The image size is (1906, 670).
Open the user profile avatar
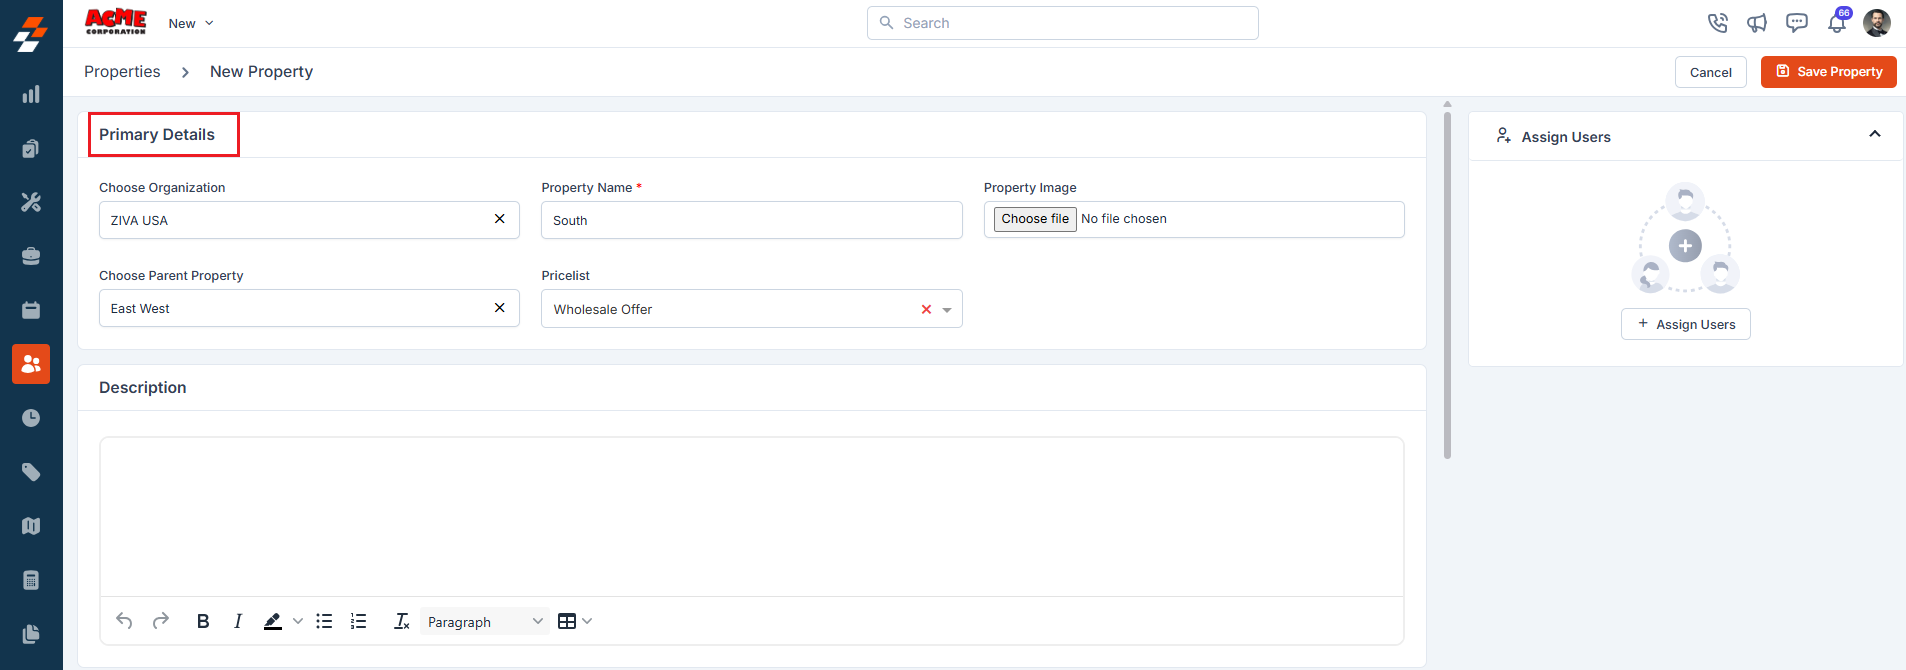coord(1877,23)
